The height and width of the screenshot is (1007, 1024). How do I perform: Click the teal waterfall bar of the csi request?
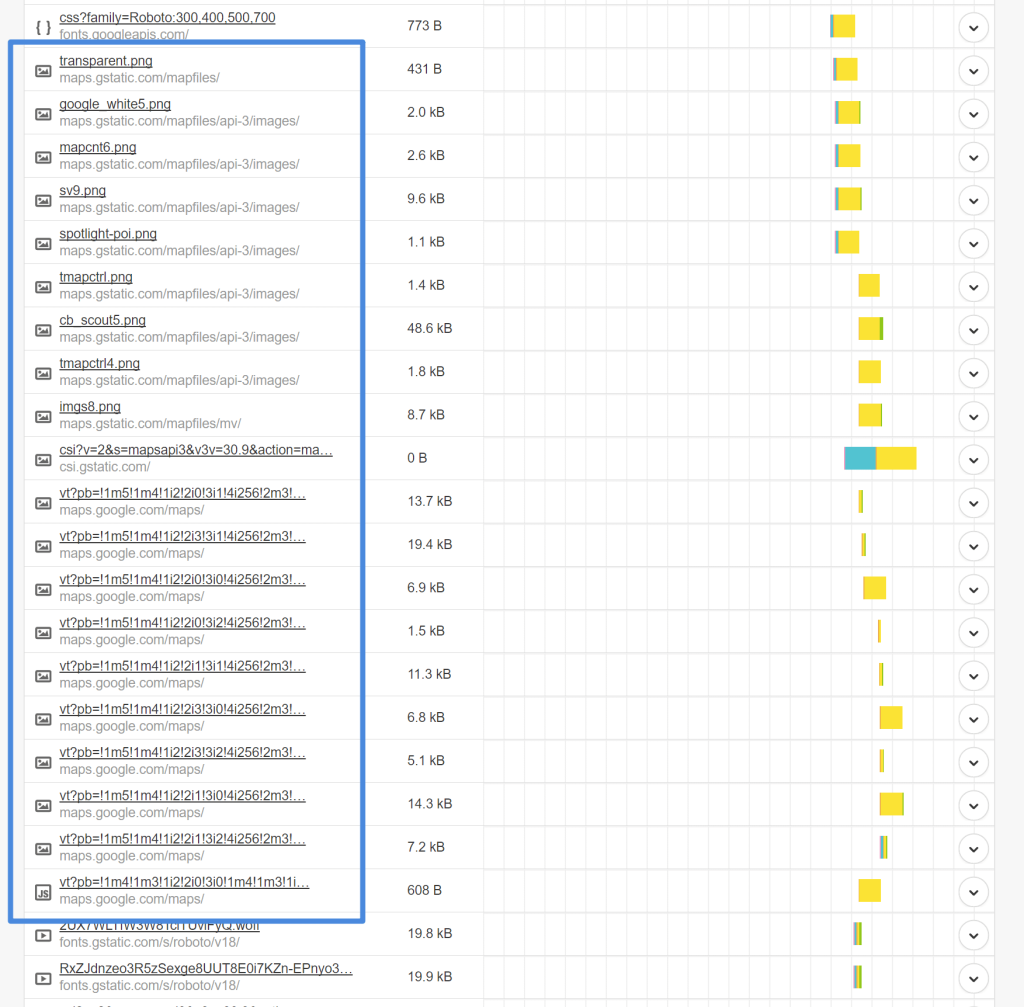861,458
